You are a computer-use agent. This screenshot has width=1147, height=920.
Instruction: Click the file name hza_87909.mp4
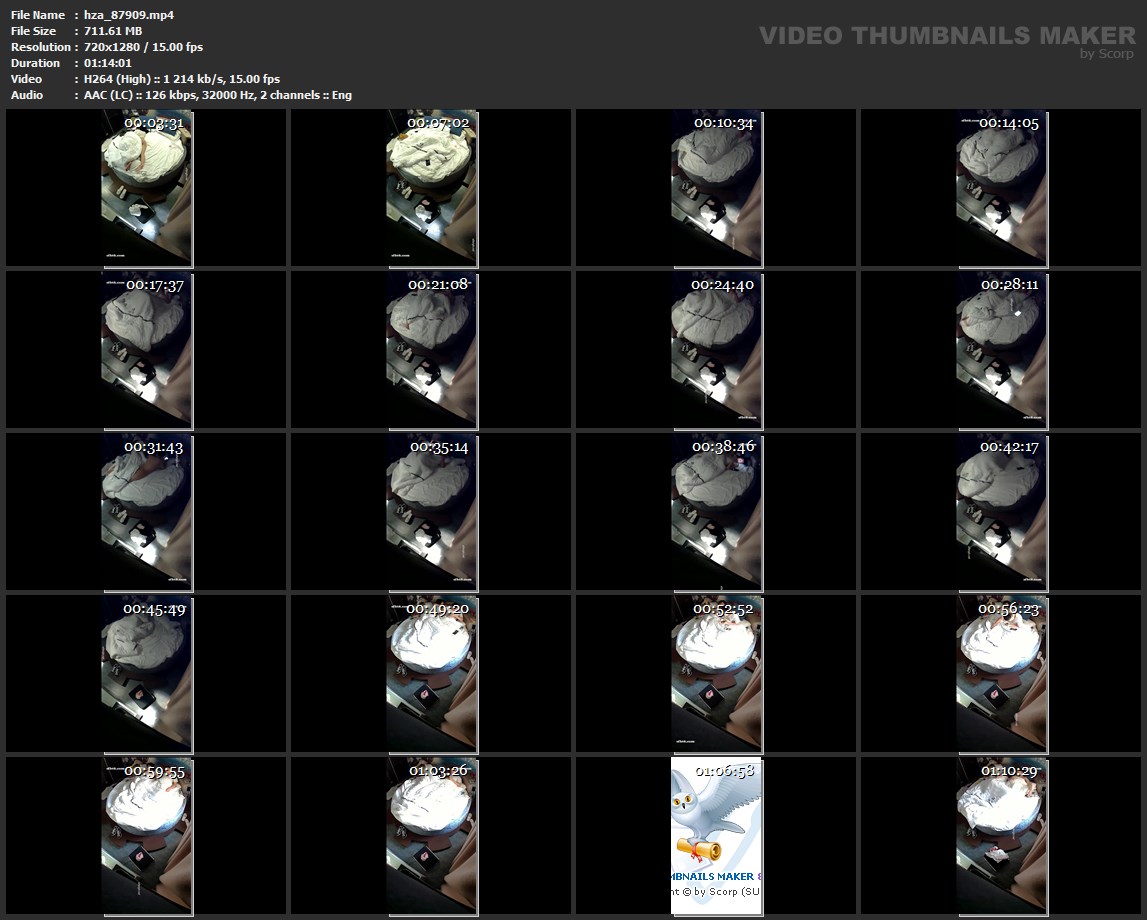[129, 15]
